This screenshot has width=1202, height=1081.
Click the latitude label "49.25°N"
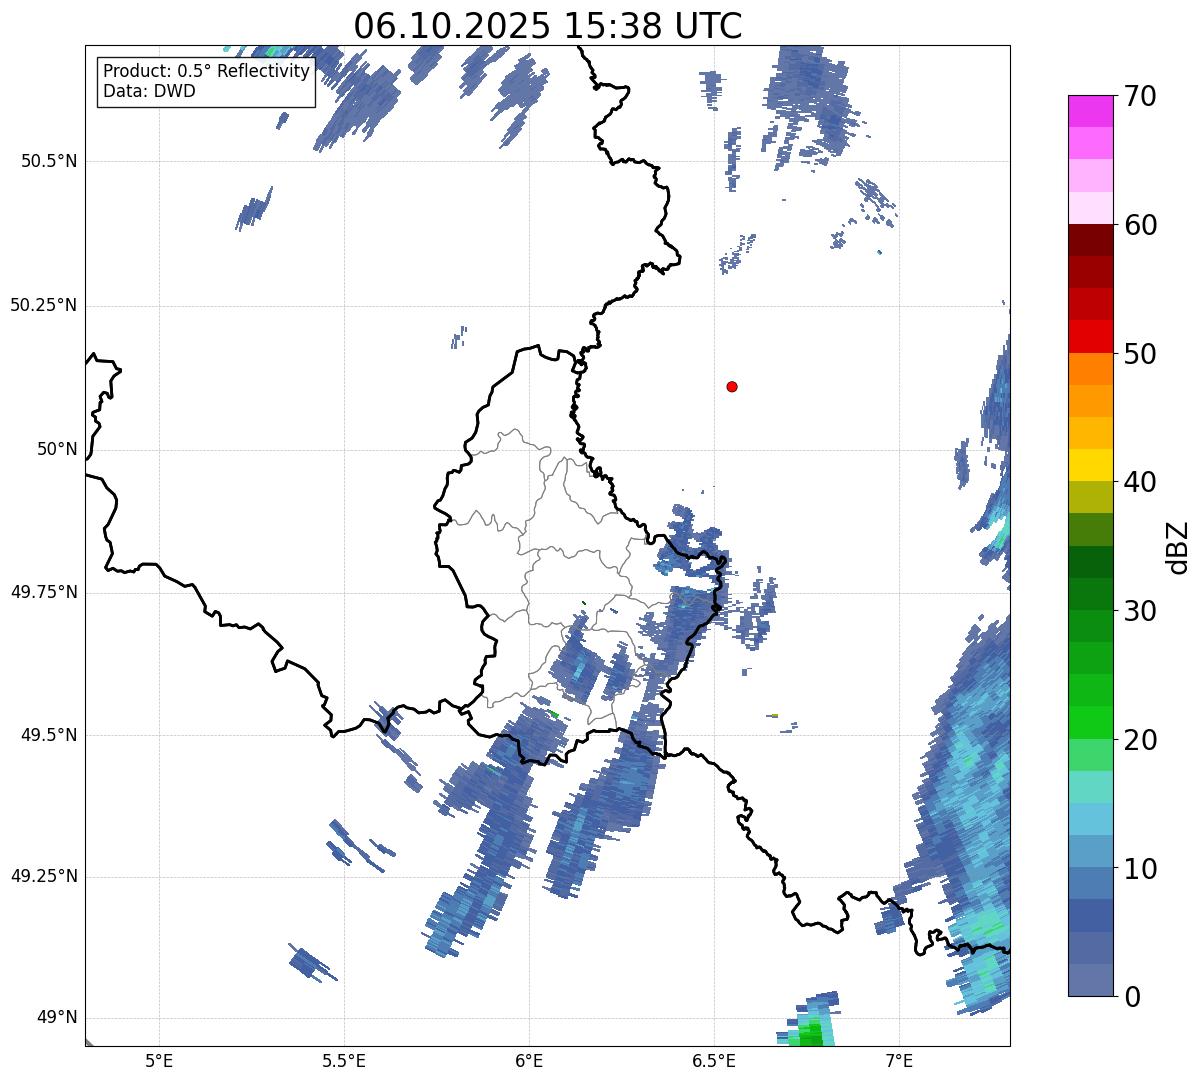tap(44, 876)
